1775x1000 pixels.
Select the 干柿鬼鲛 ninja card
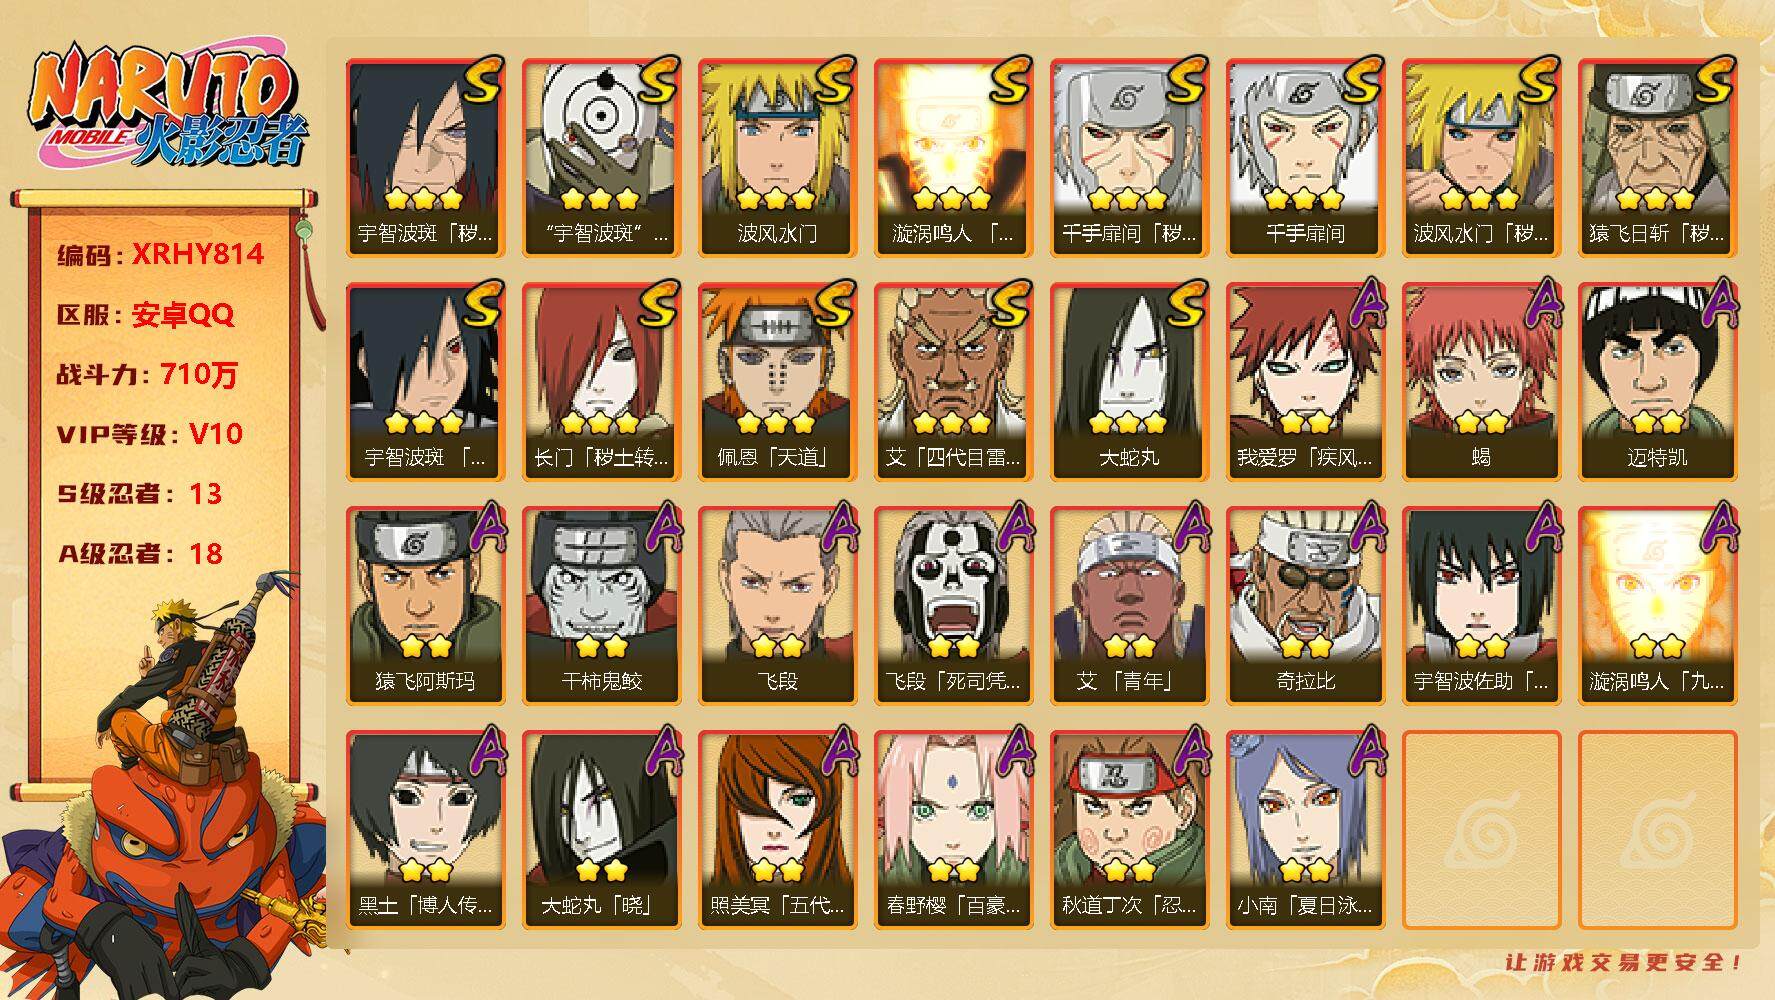(x=601, y=606)
